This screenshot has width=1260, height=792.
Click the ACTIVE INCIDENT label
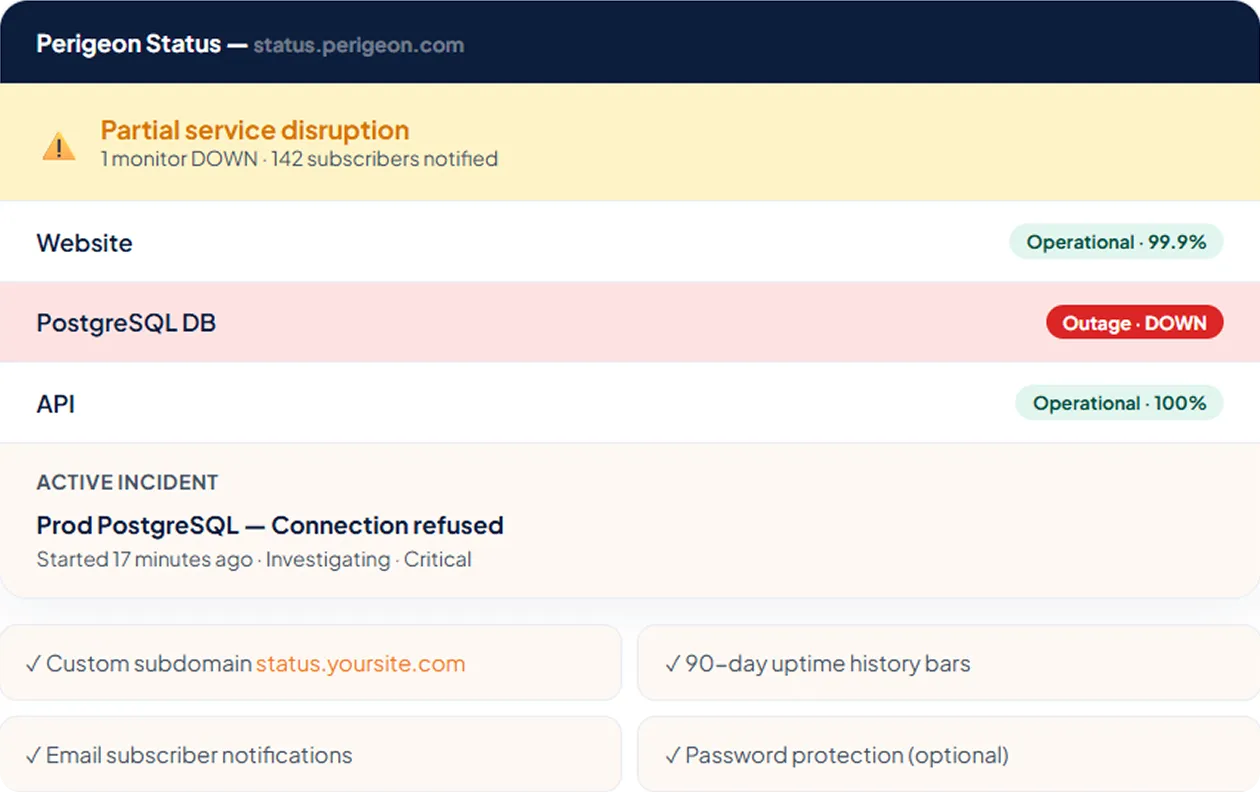pos(127,482)
